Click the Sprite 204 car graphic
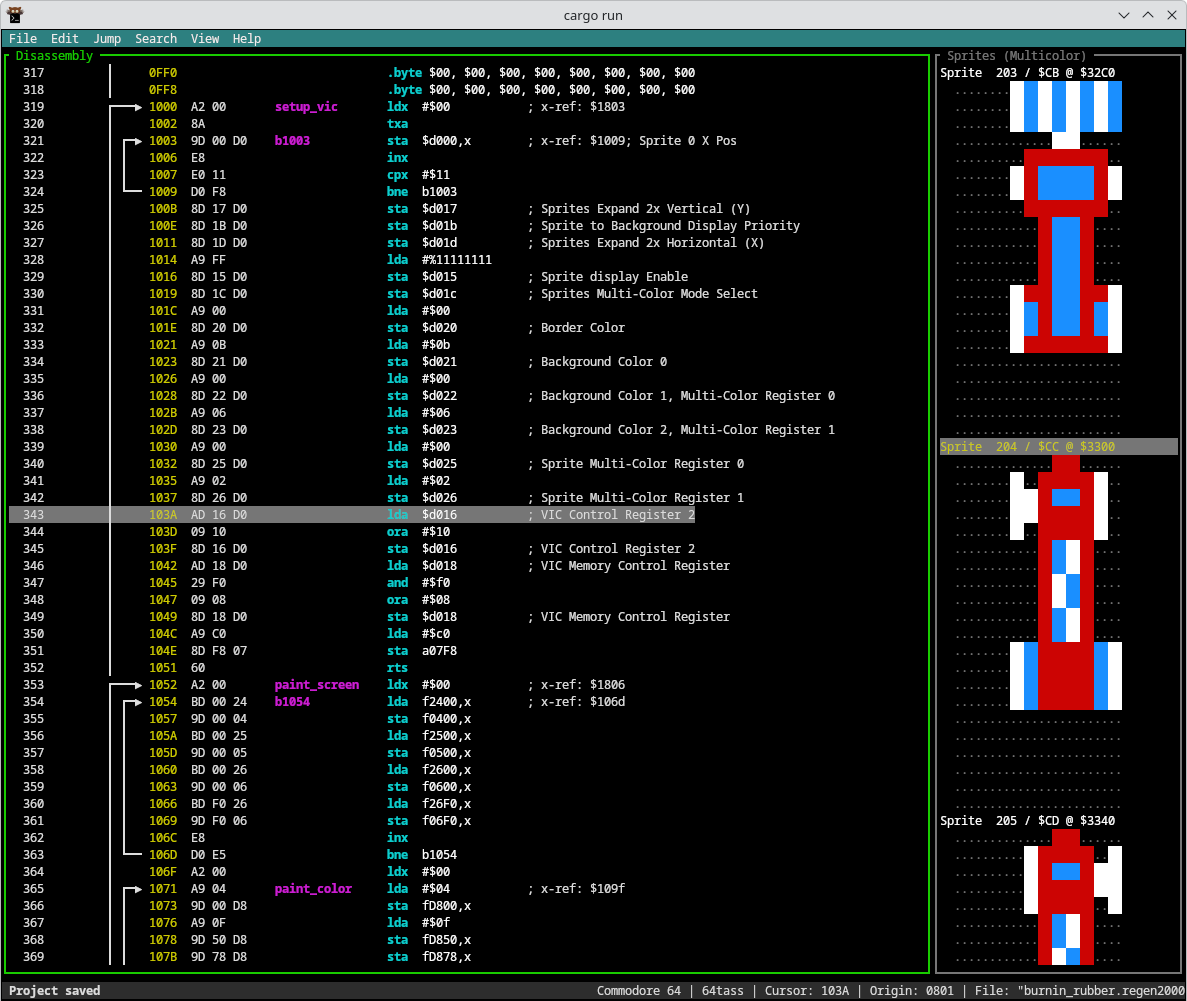Viewport: 1187px width, 1001px height. (1065, 583)
